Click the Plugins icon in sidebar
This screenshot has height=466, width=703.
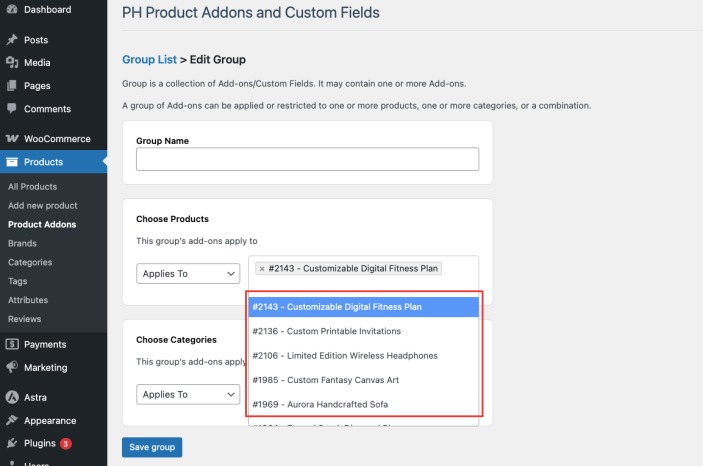click(x=12, y=443)
